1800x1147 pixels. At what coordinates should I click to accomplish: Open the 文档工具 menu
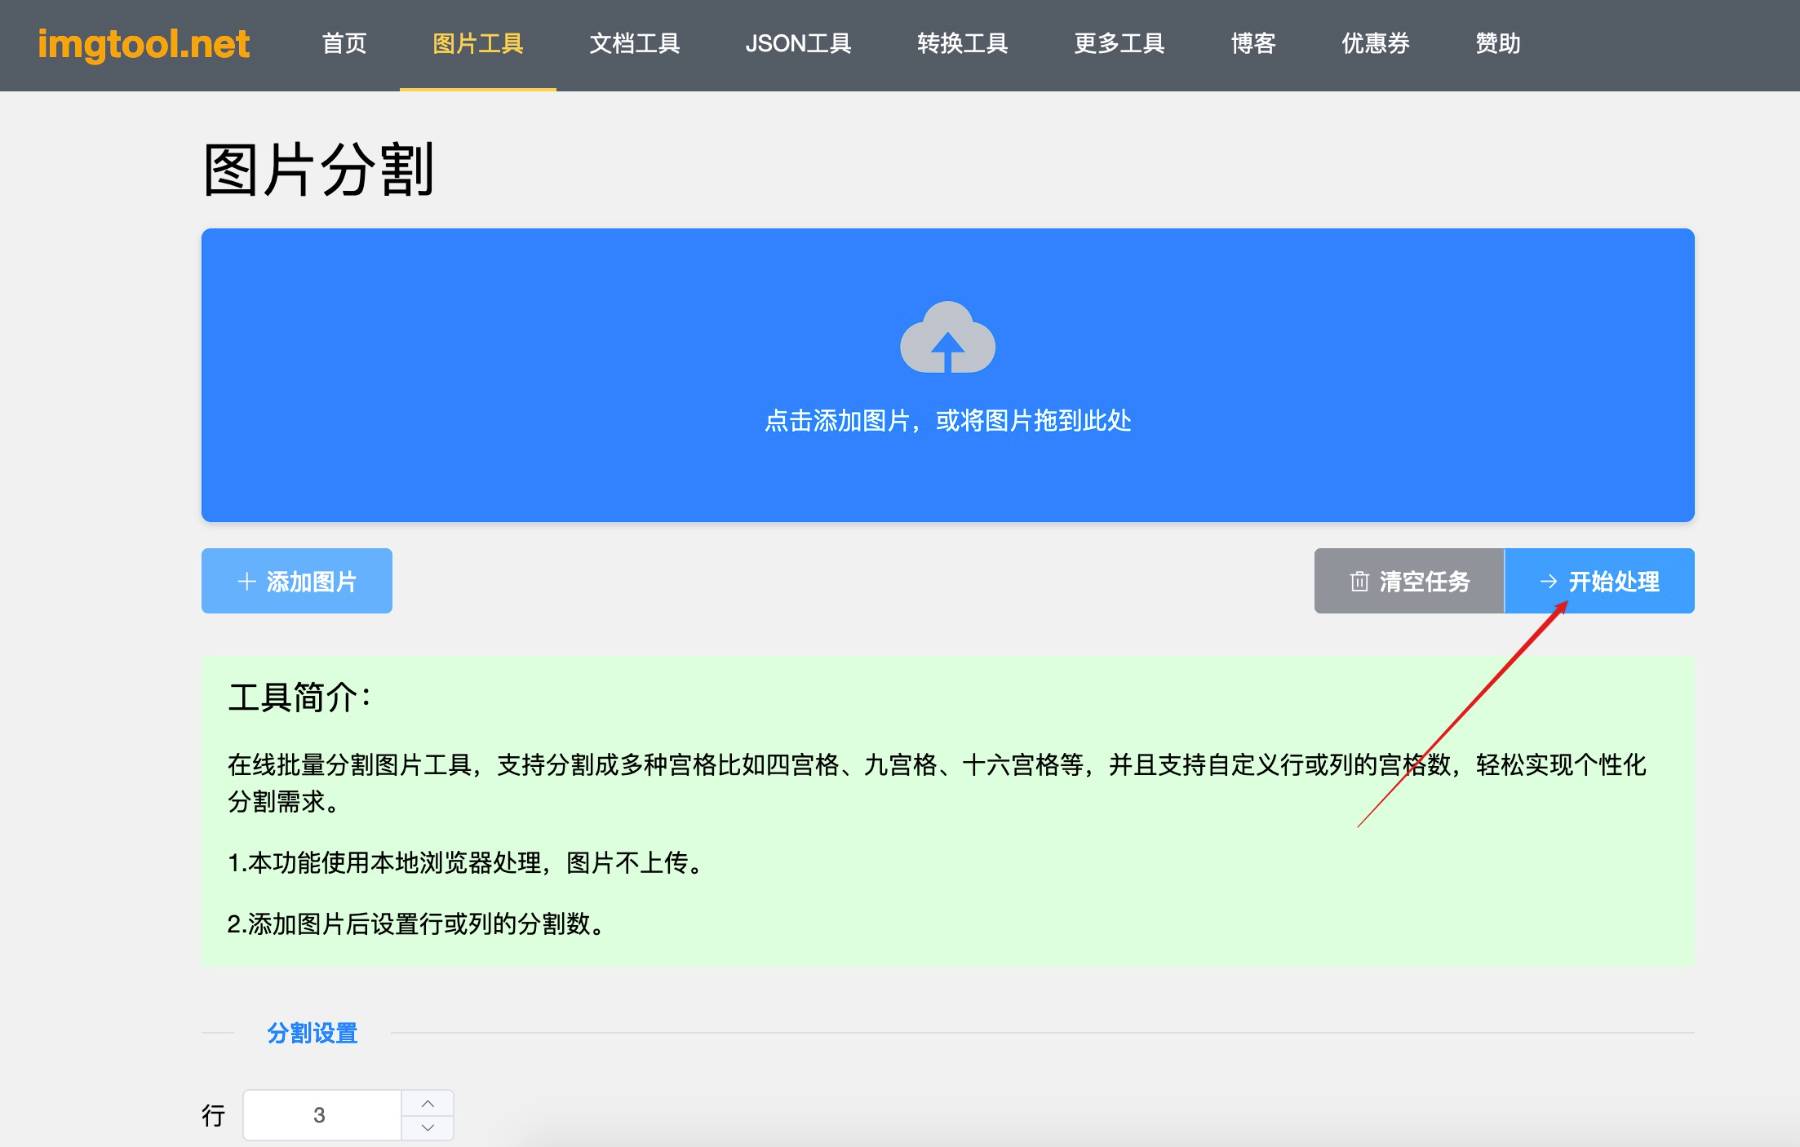click(634, 44)
